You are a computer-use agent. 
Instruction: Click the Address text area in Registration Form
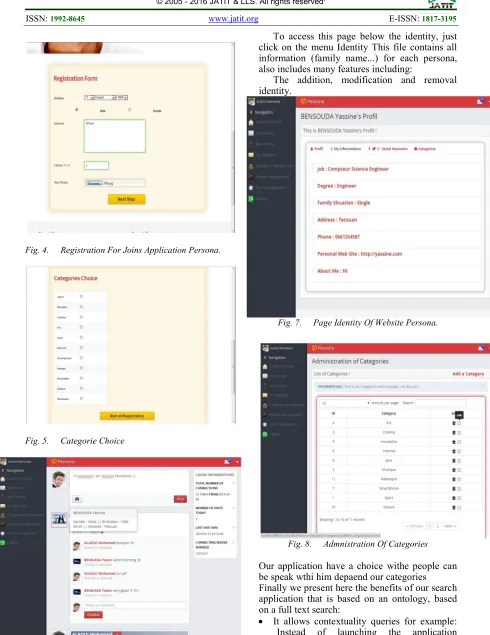tap(115, 136)
